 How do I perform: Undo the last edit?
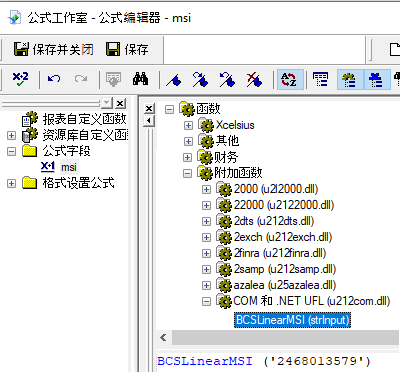pos(54,79)
